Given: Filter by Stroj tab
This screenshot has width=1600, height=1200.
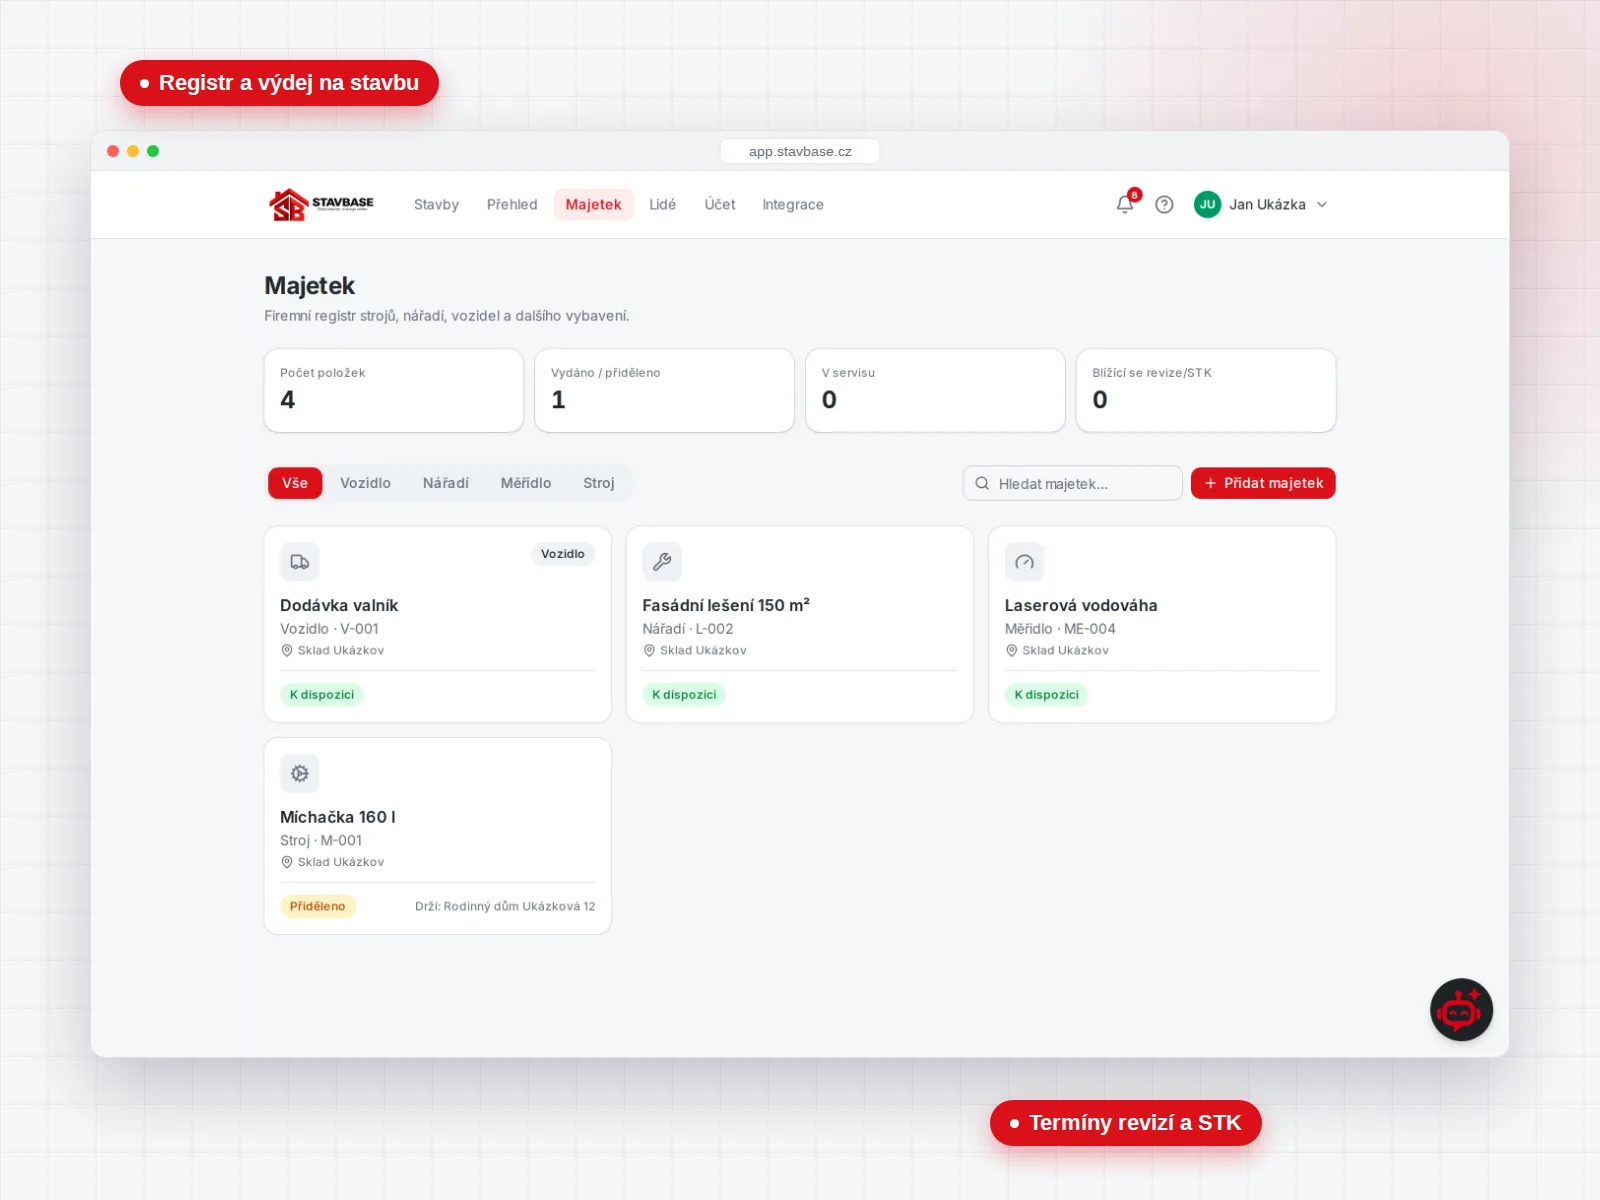Looking at the screenshot, I should point(599,483).
